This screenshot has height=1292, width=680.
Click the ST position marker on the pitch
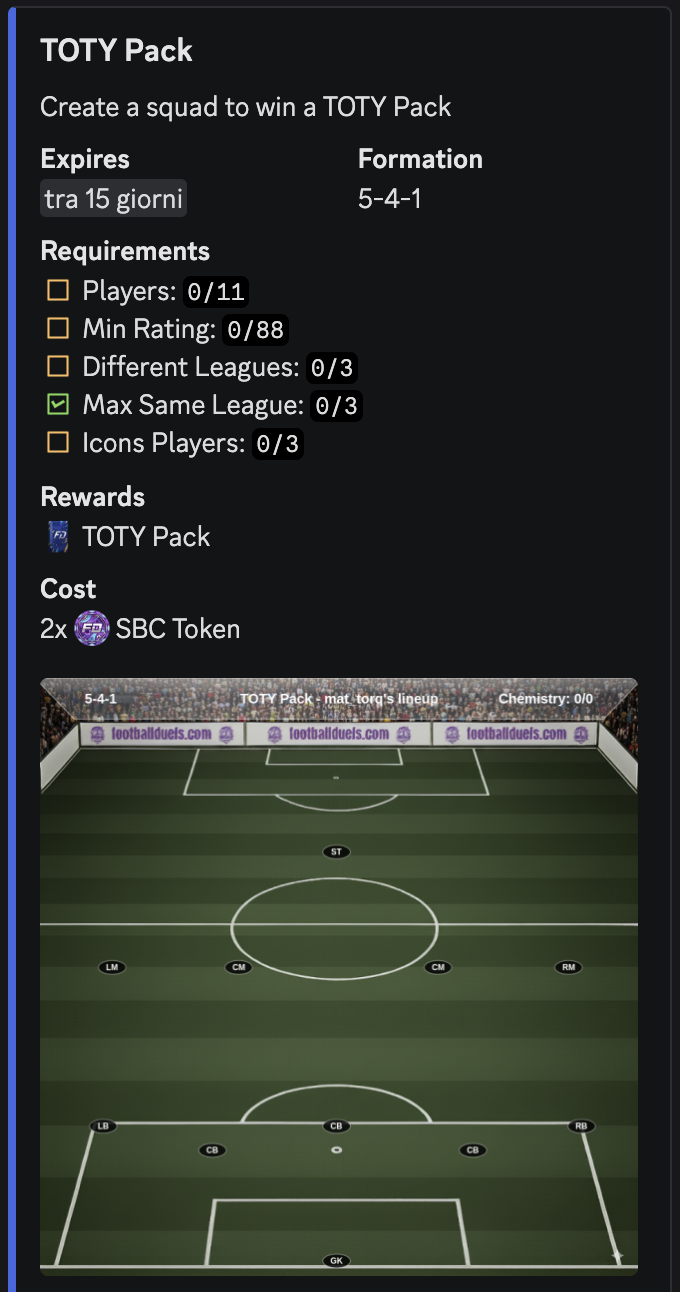coord(337,852)
